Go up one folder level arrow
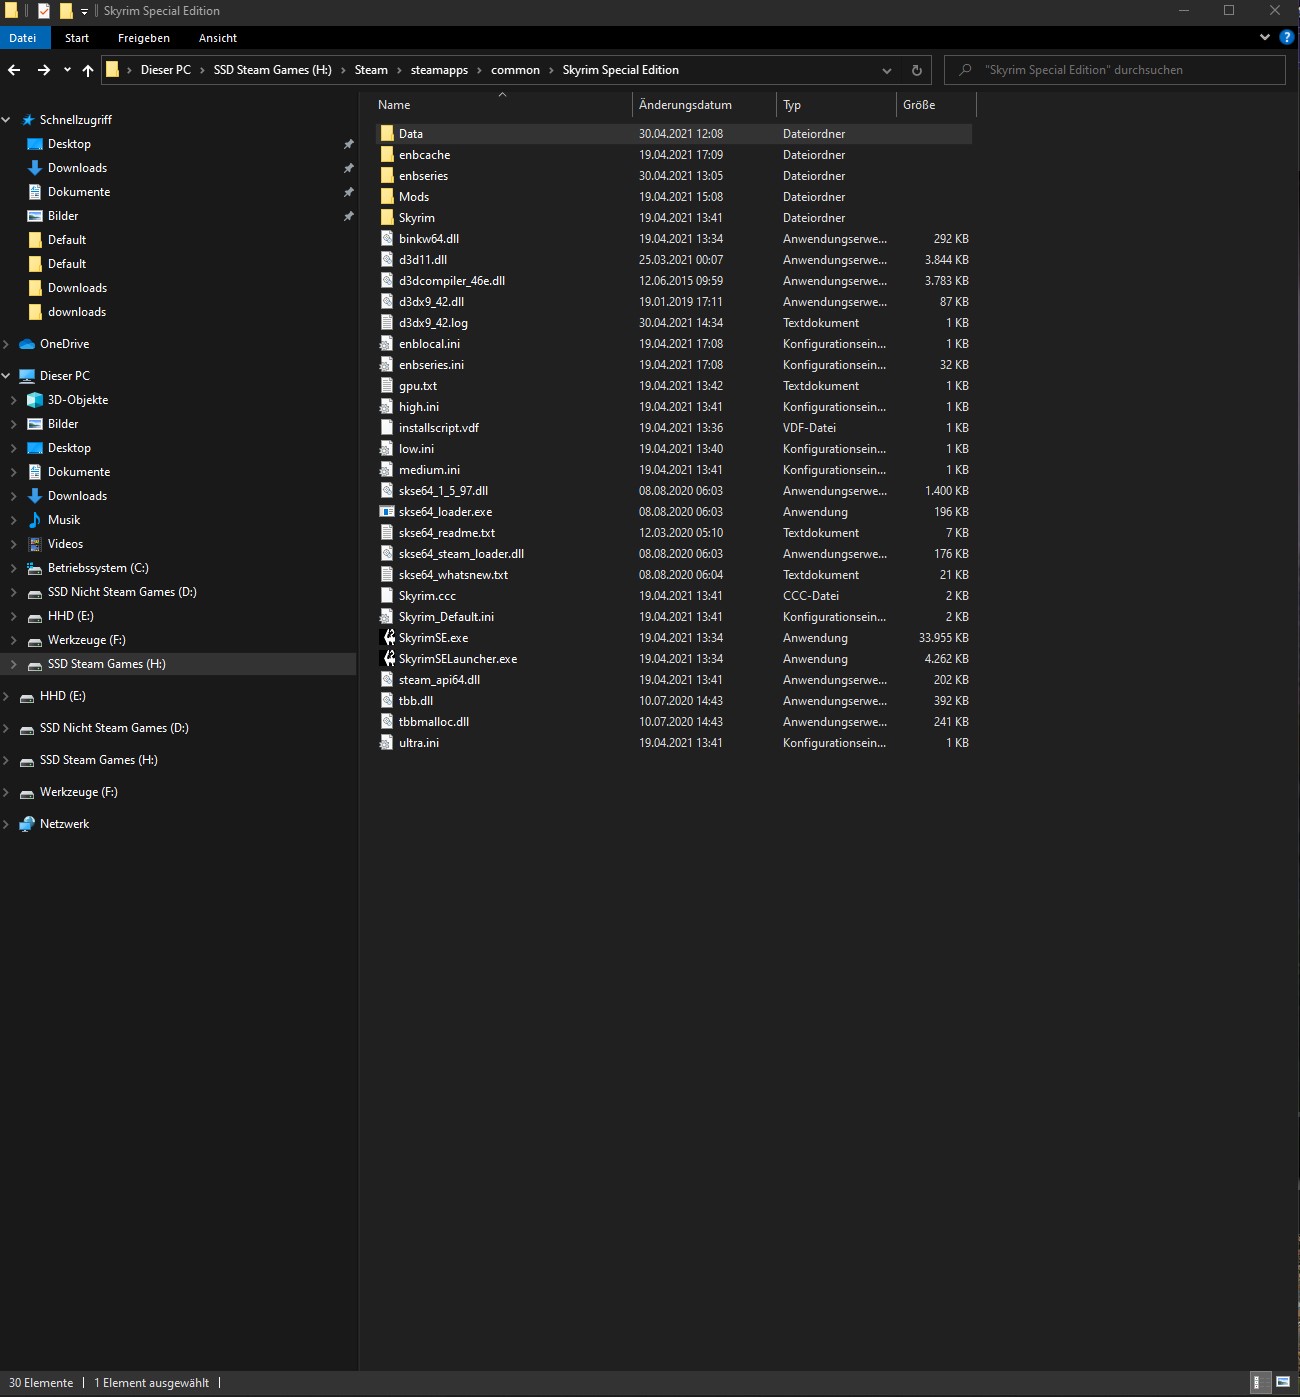 (88, 70)
